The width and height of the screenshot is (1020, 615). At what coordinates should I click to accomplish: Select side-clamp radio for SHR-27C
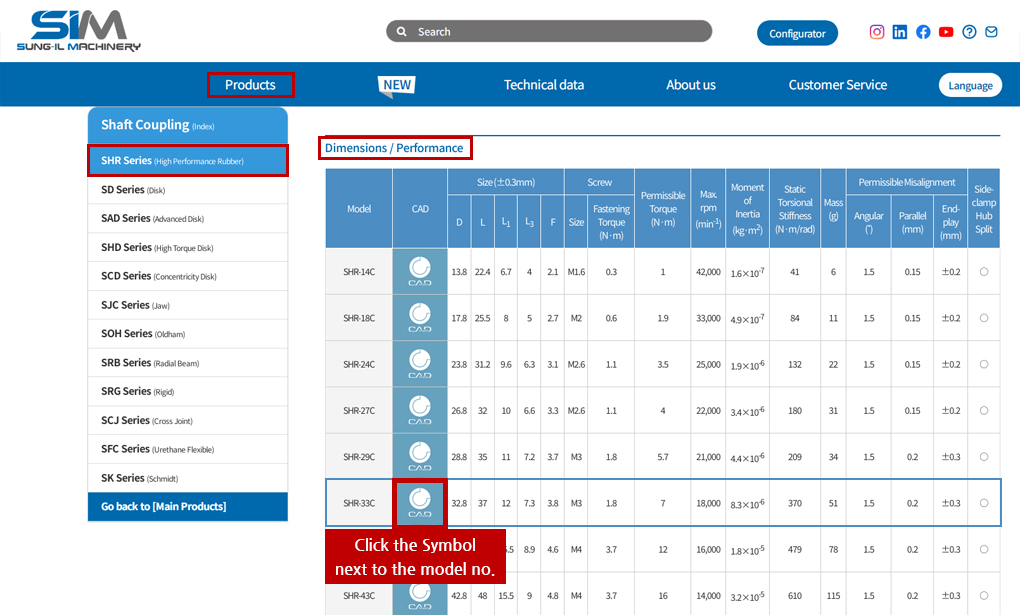point(984,410)
